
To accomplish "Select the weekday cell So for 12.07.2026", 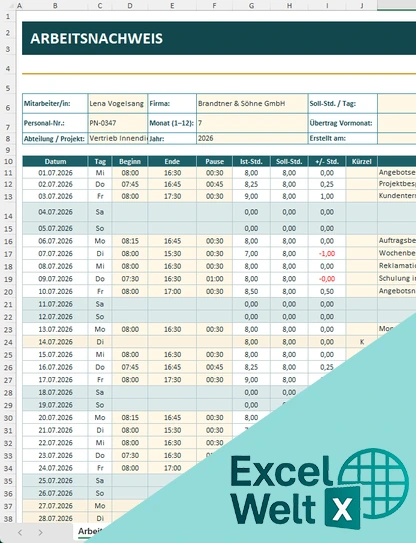I will pyautogui.click(x=100, y=317).
